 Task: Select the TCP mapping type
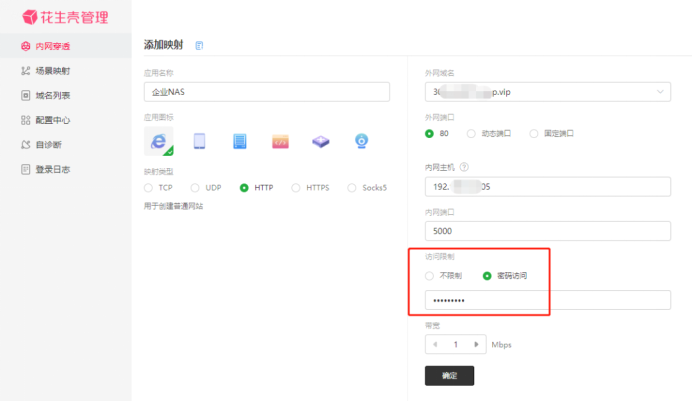(x=150, y=187)
